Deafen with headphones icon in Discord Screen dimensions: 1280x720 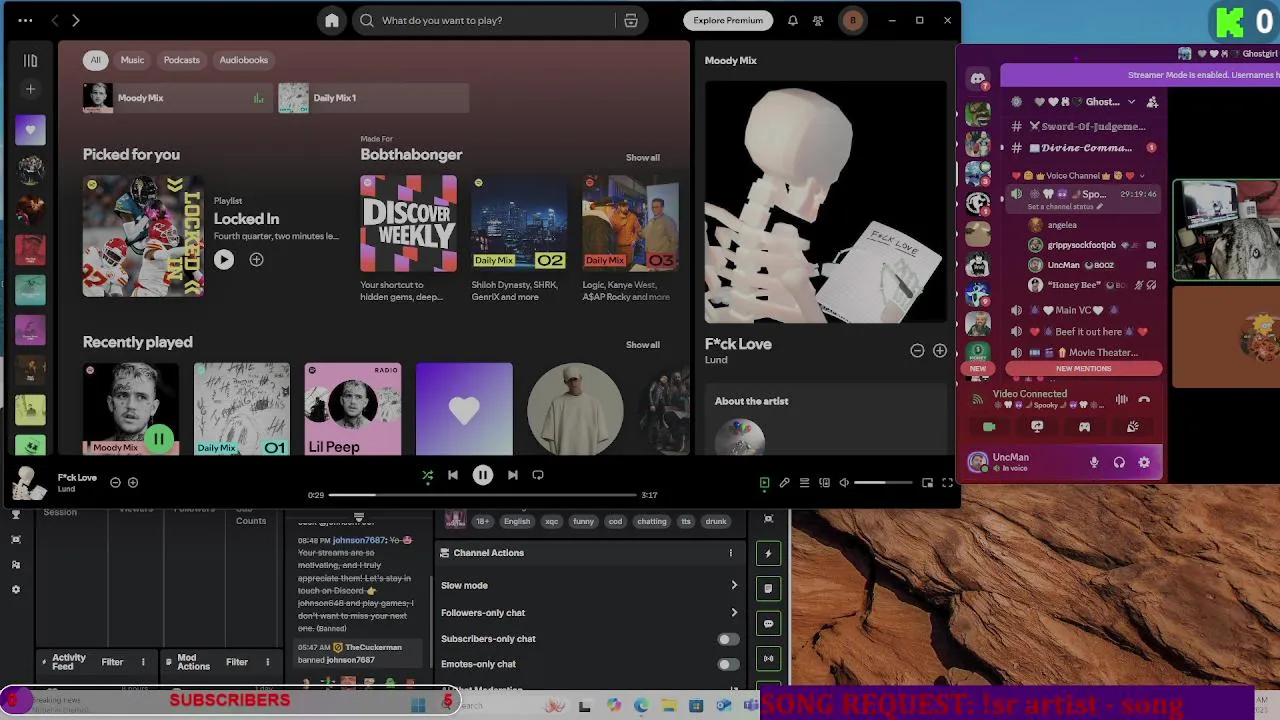(x=1119, y=462)
